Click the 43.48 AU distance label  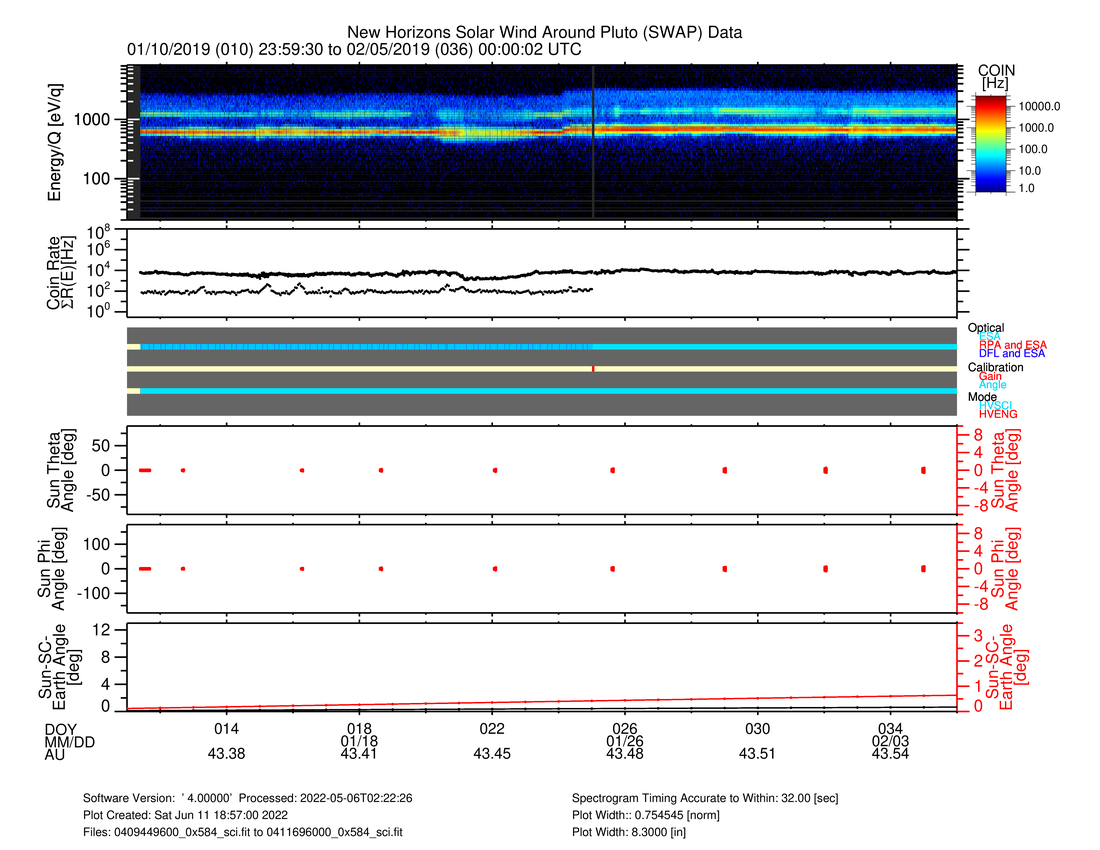(624, 754)
